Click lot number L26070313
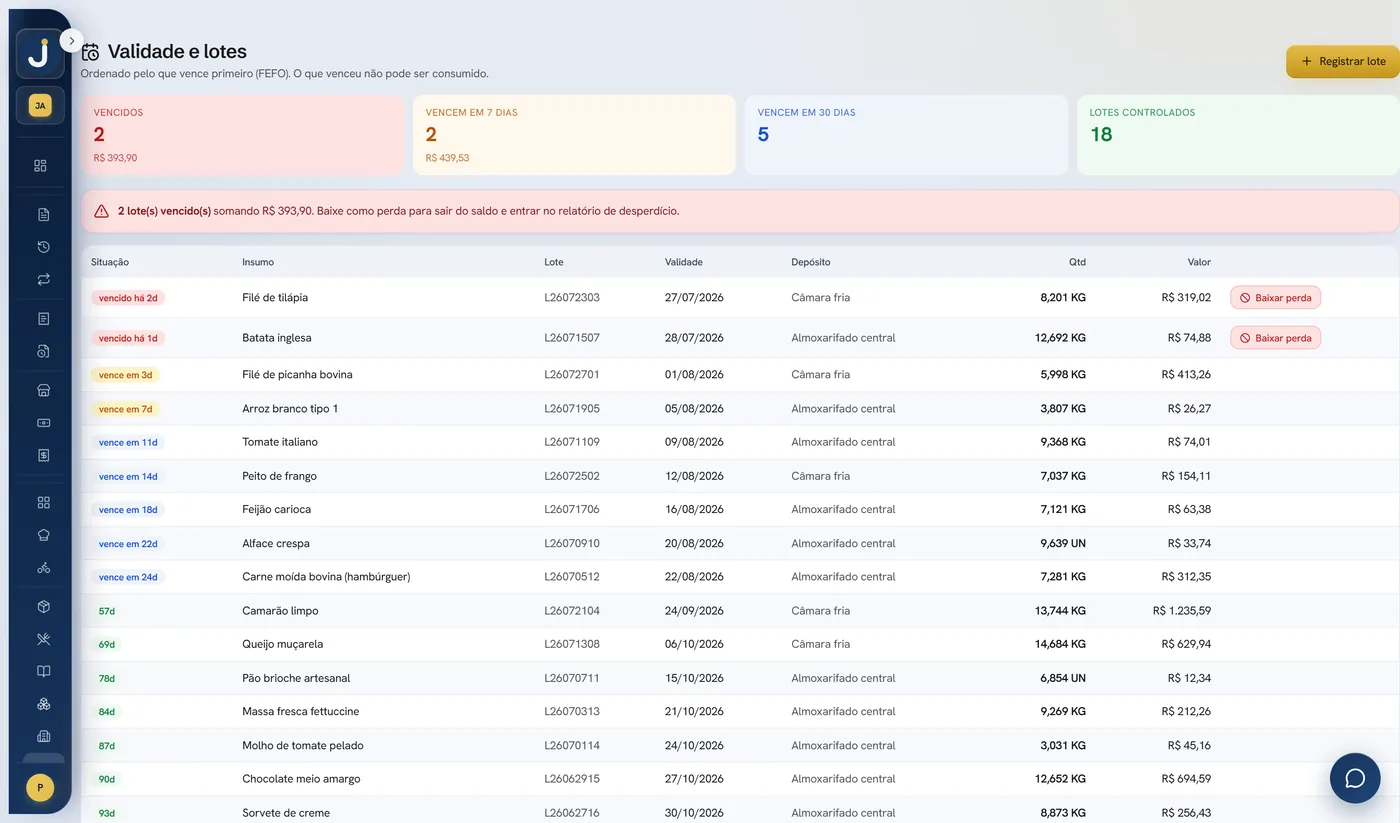The height and width of the screenshot is (823, 1400). (x=572, y=712)
